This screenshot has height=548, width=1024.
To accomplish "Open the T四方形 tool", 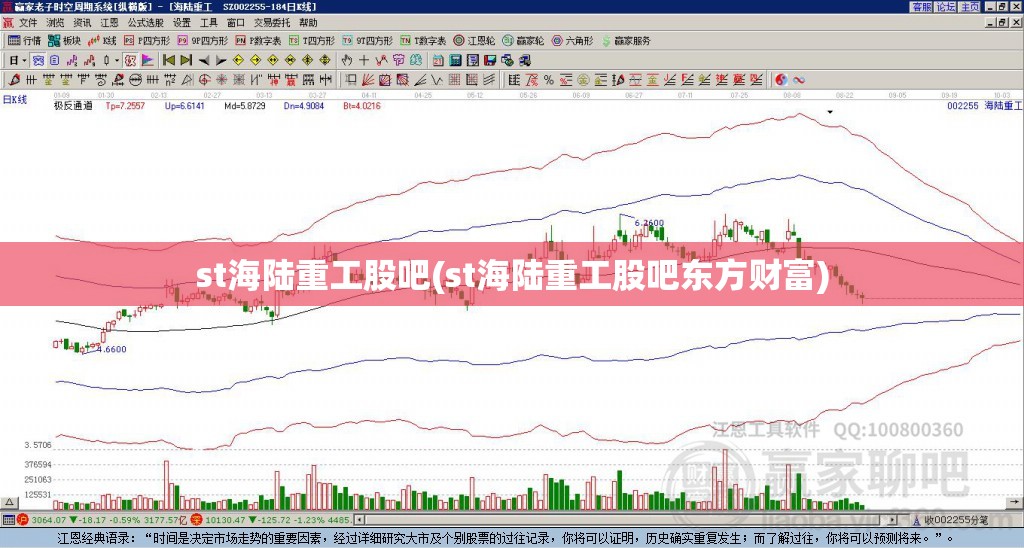I will 312,40.
